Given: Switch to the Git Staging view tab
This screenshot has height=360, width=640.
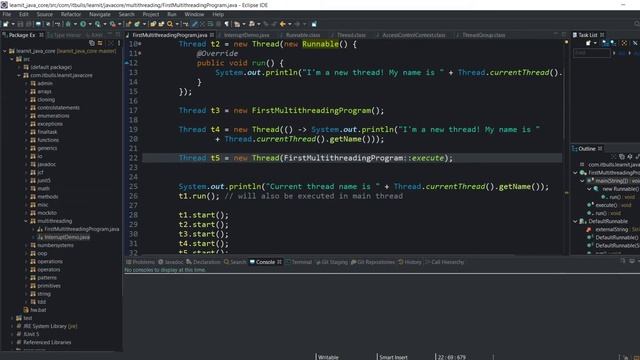Looking at the screenshot, I should pos(331,262).
